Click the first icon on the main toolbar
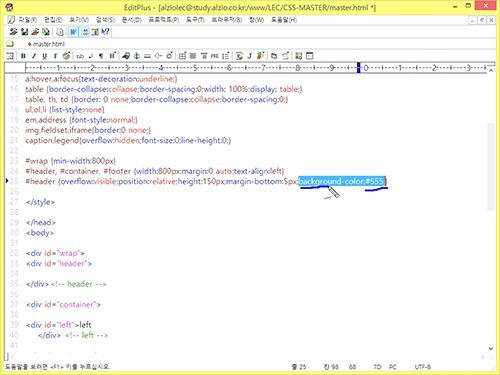Viewport: 500px width, 375px height. click(x=13, y=32)
